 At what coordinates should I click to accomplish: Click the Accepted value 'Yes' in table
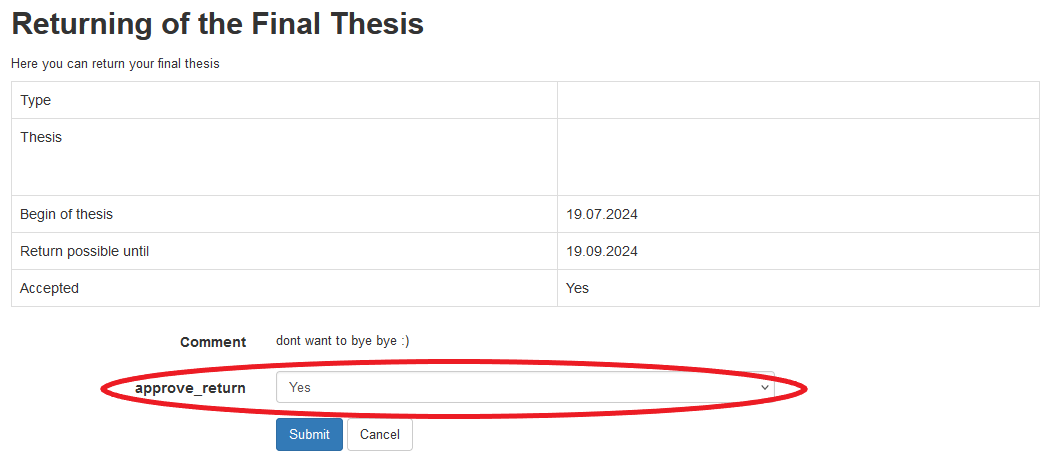coord(578,288)
